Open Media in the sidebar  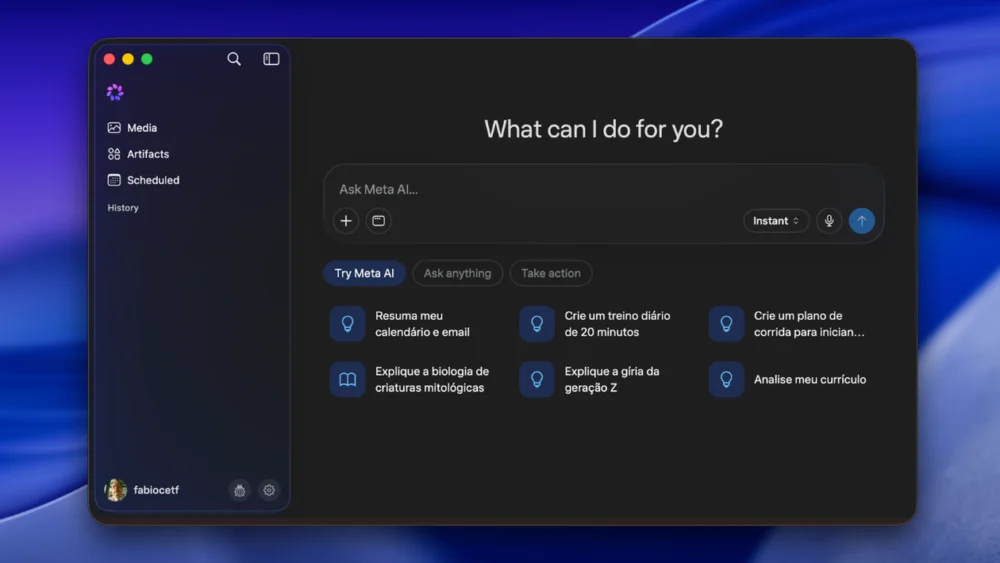click(142, 128)
